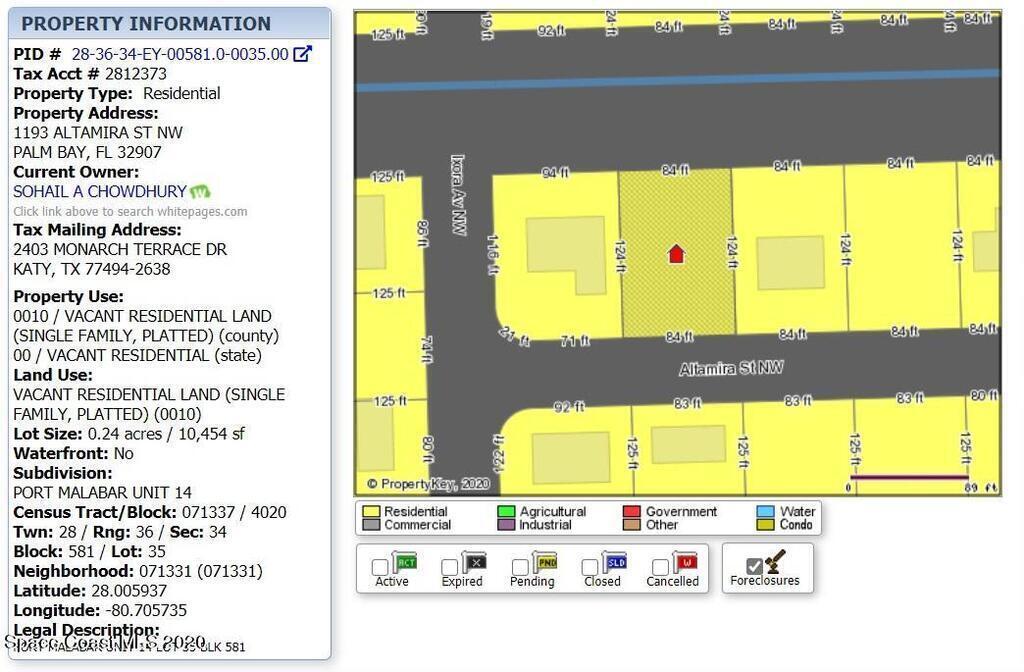
Task: Check the Pending listings checkbox
Action: (x=520, y=568)
